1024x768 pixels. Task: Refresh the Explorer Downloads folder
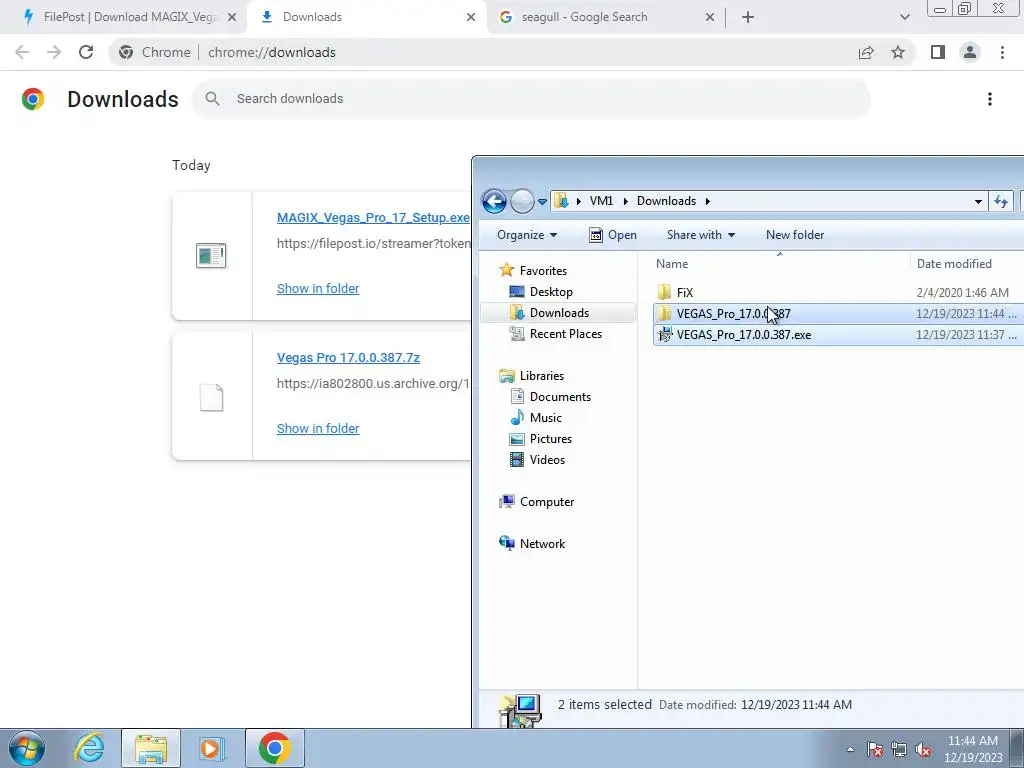(1001, 201)
